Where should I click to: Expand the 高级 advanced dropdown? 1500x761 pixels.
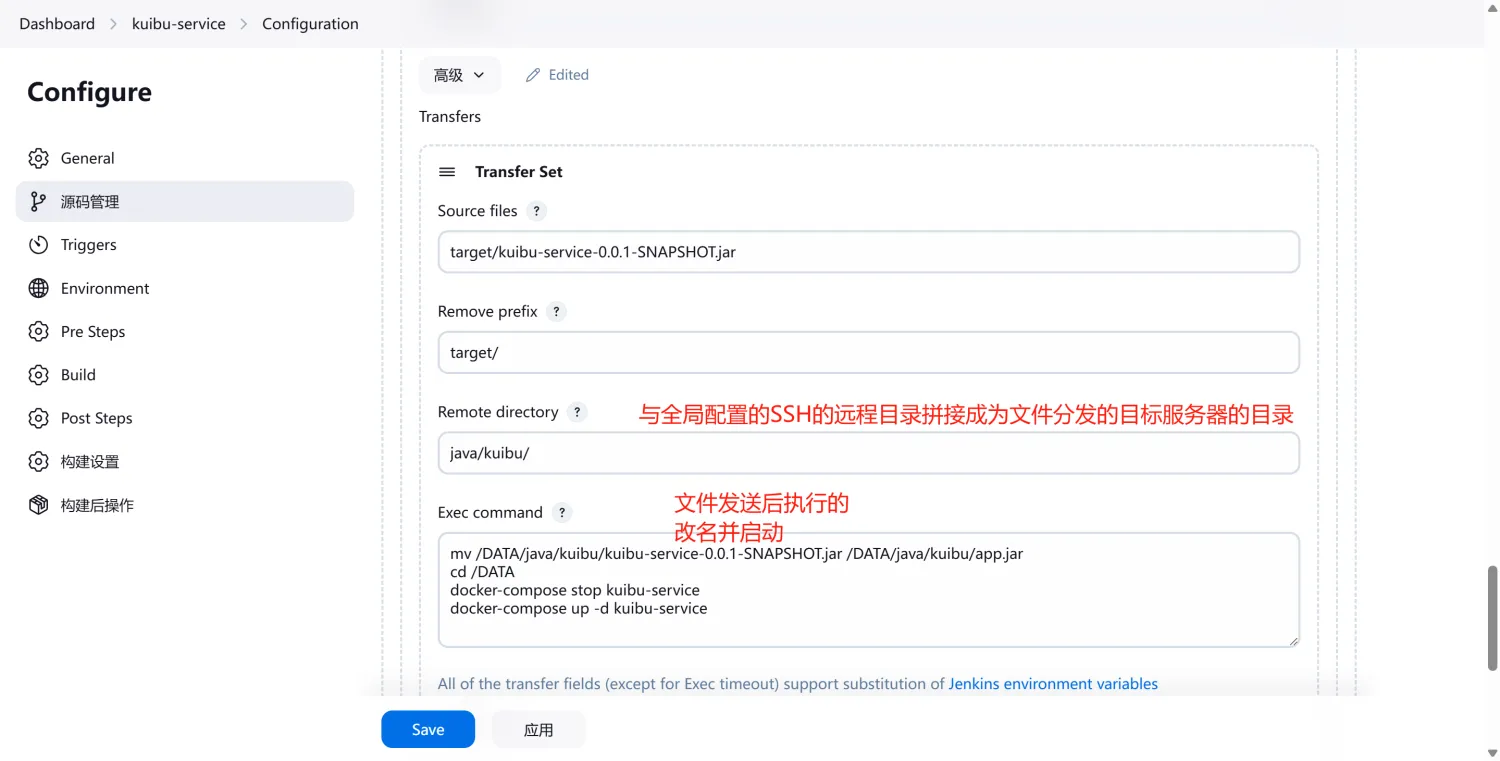[x=459, y=75]
